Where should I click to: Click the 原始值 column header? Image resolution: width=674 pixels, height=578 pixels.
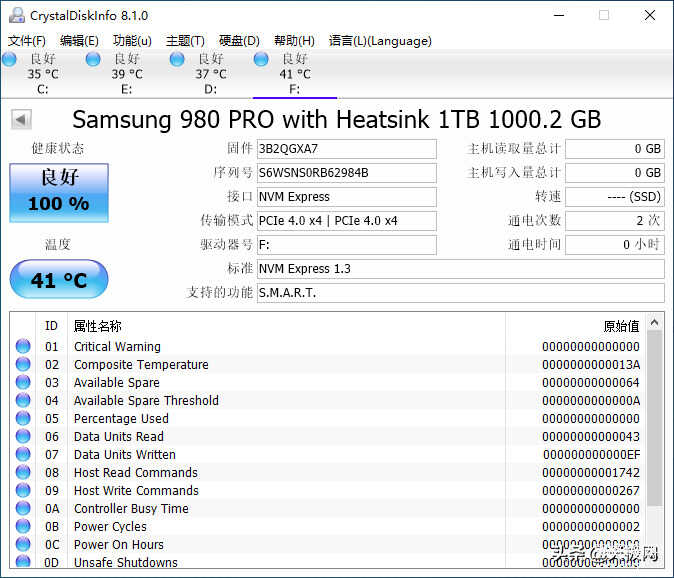click(x=620, y=326)
